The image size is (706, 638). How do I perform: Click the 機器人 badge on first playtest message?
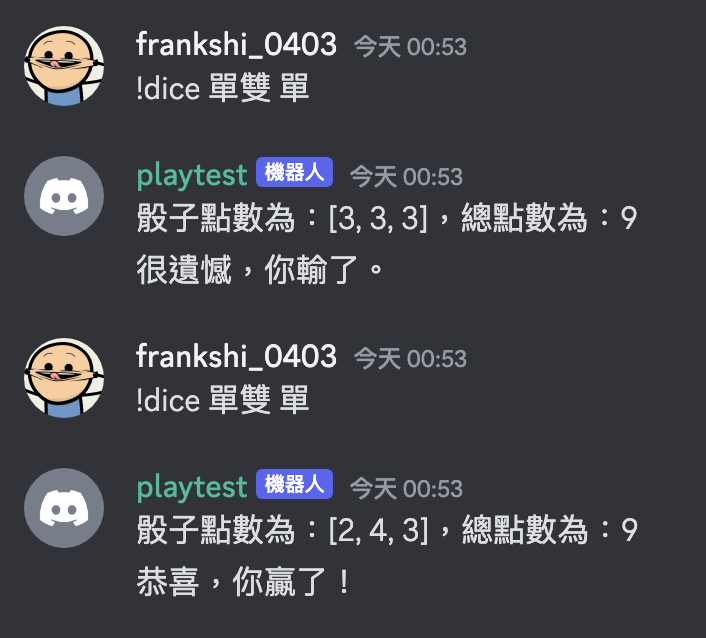294,172
